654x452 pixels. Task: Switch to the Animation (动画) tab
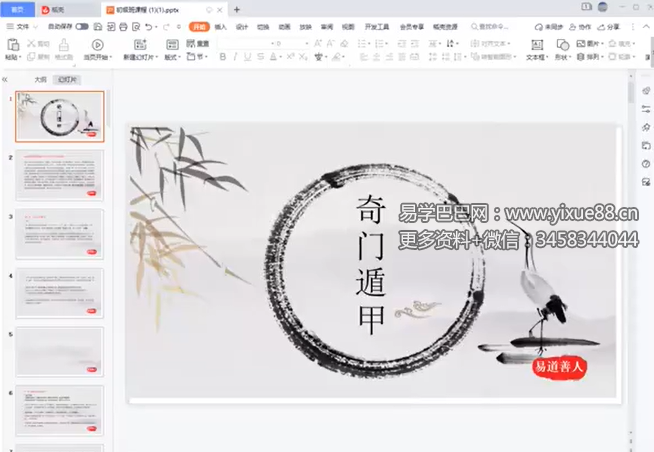click(284, 27)
